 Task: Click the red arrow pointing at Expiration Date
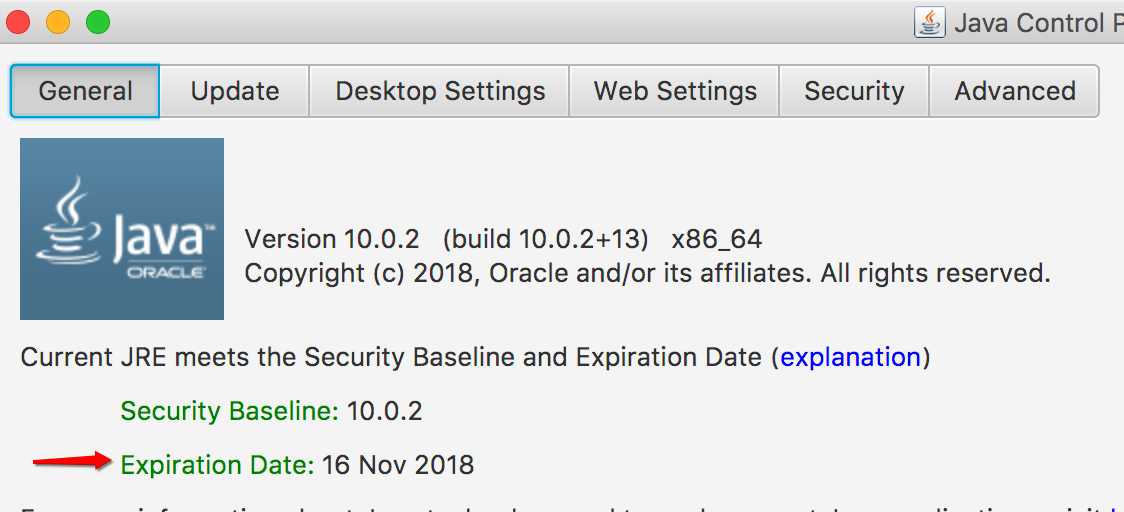72,461
